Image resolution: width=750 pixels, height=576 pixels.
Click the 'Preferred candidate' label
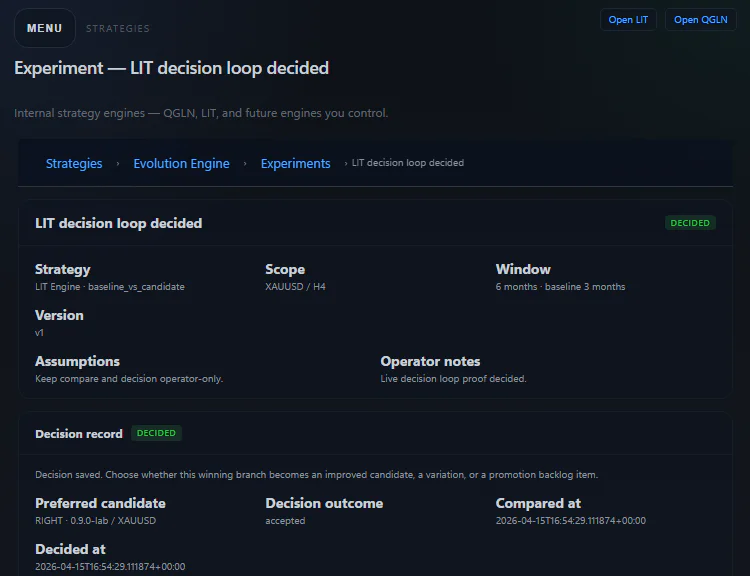[100, 504]
